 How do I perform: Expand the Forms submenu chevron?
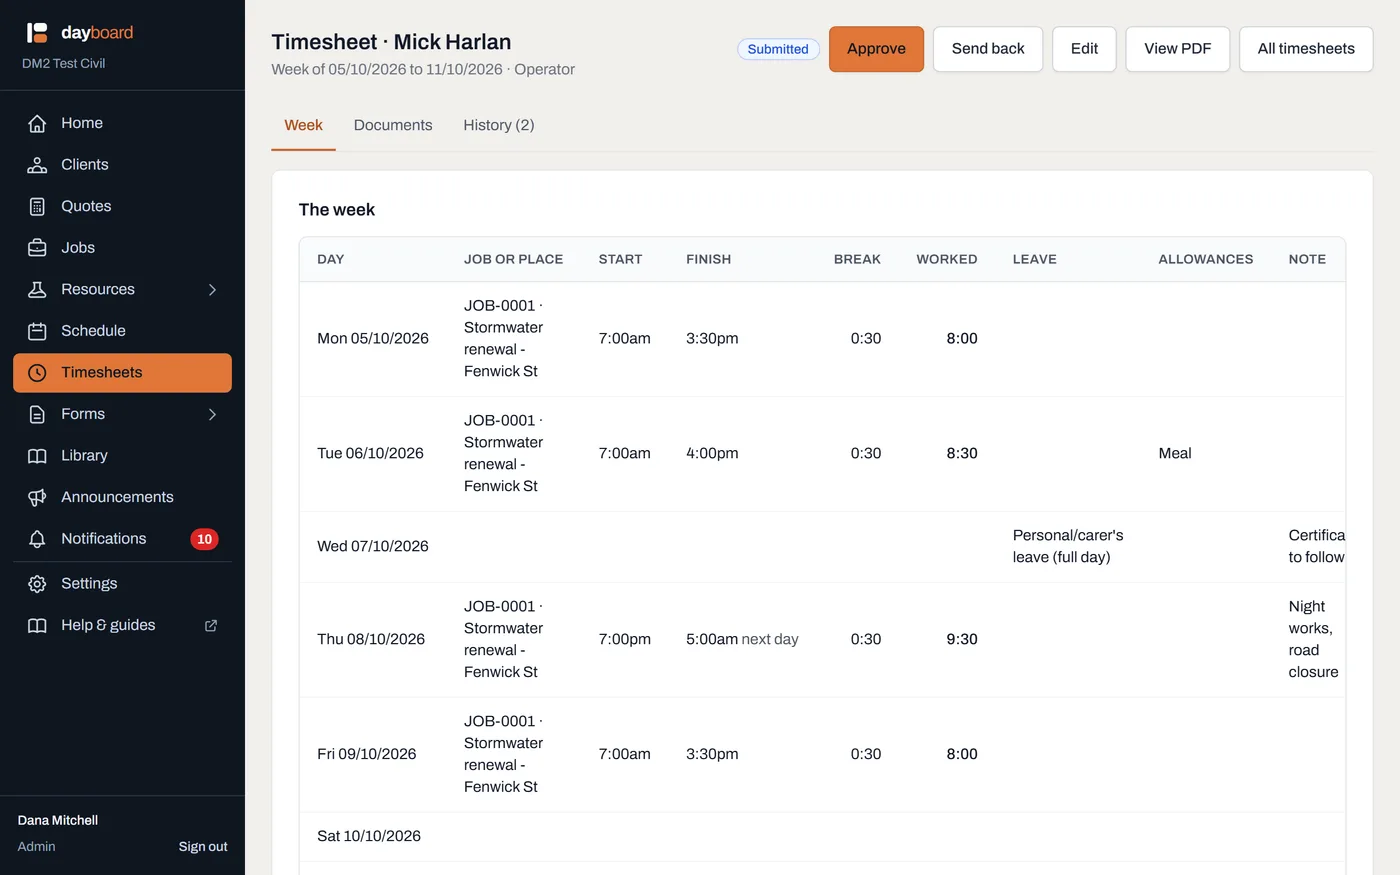212,414
